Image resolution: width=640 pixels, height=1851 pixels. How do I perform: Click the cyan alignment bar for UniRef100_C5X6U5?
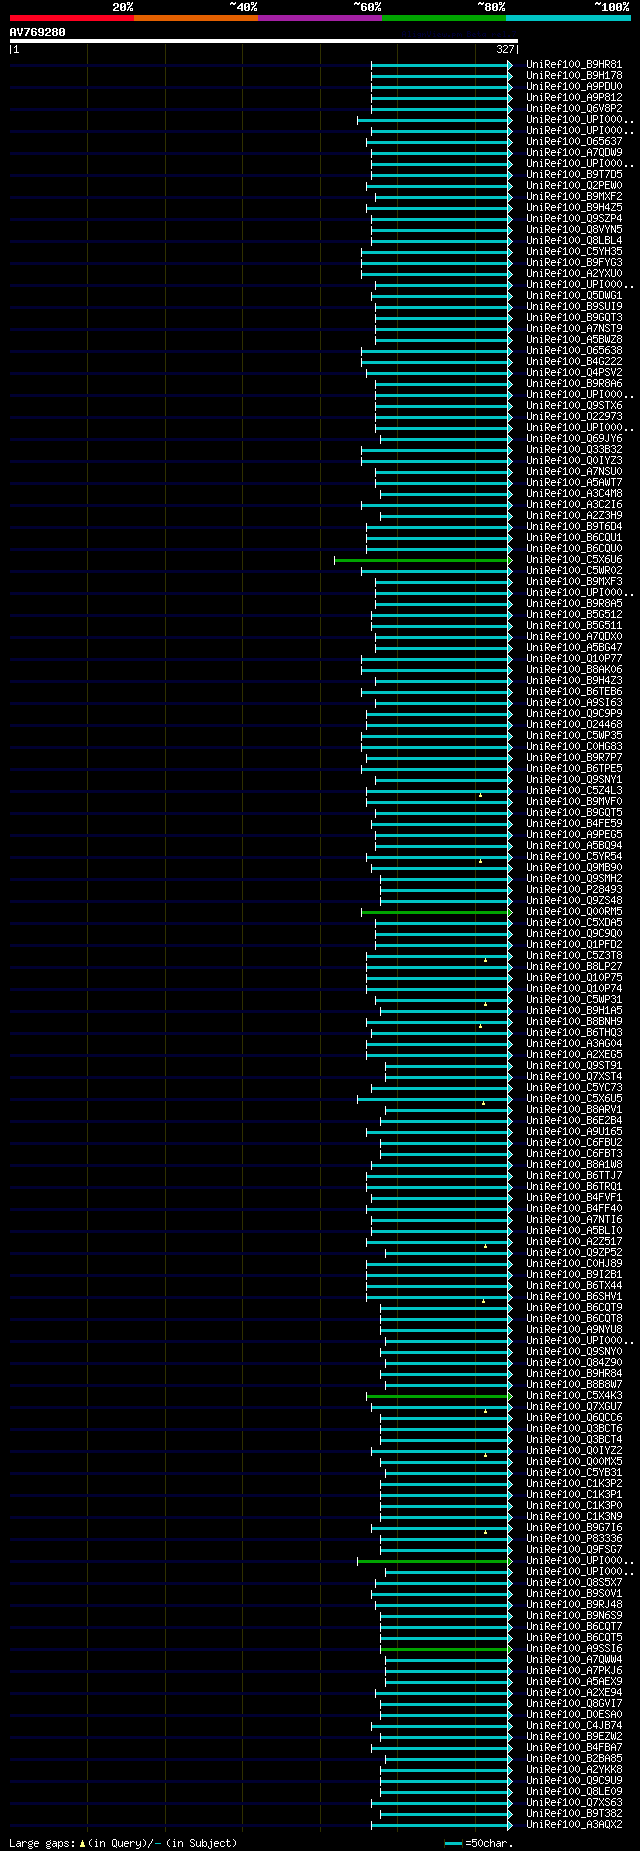[x=434, y=1099]
